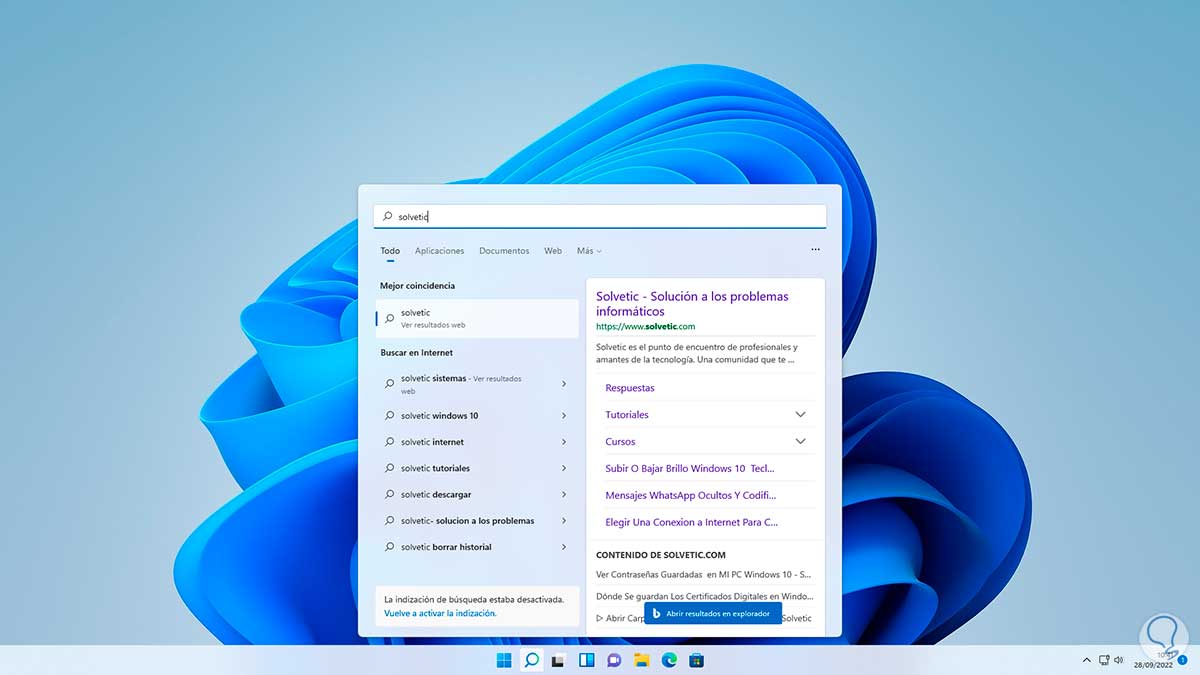Open the three-dot options menu
1200x675 pixels.
pyautogui.click(x=815, y=250)
